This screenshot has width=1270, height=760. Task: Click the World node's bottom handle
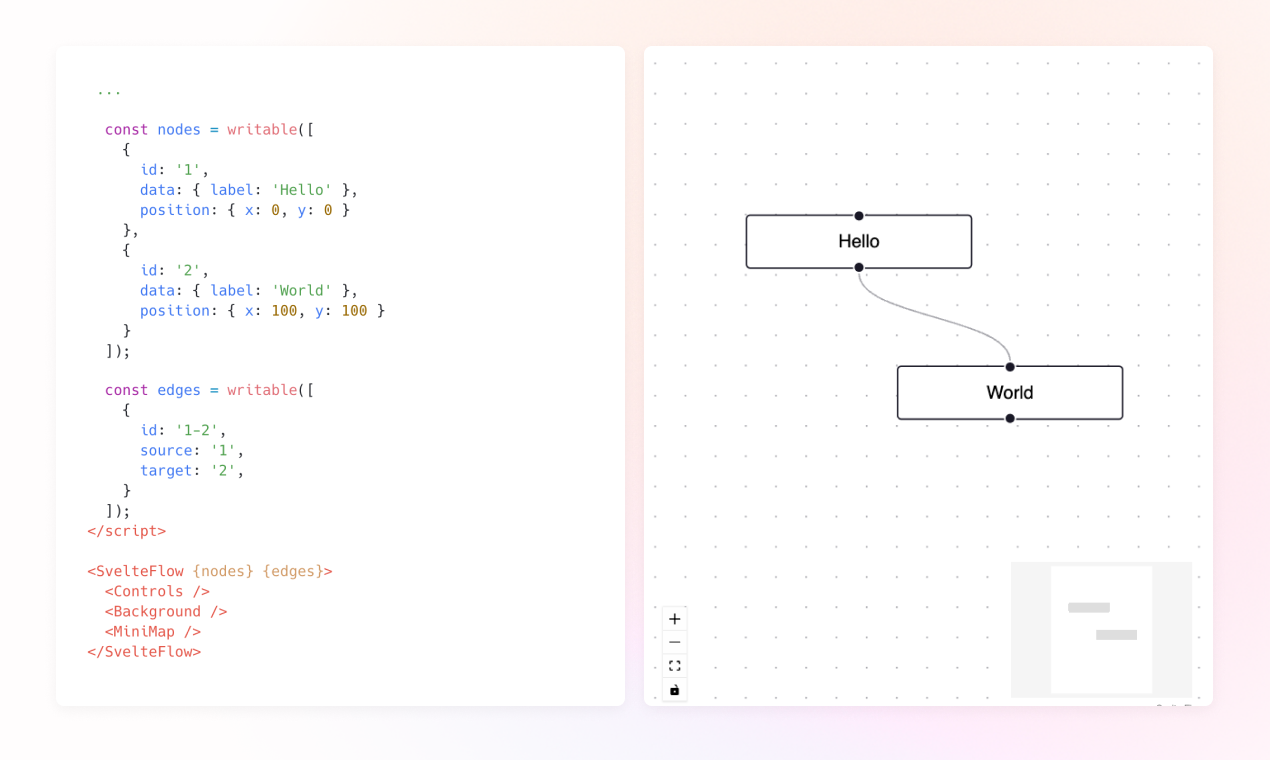[x=1010, y=418]
